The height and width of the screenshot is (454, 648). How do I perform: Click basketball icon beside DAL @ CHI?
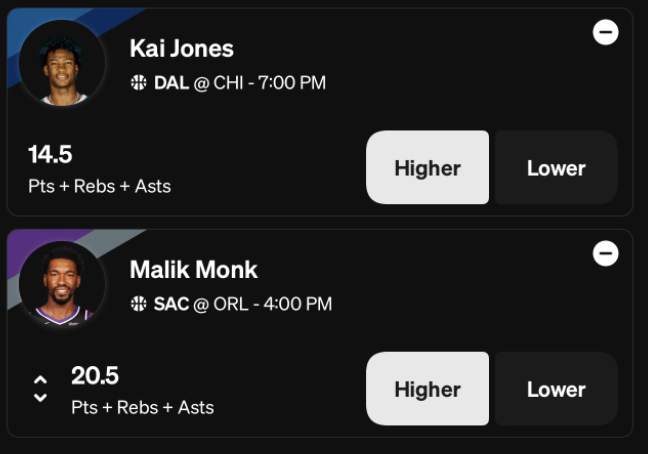[x=138, y=83]
